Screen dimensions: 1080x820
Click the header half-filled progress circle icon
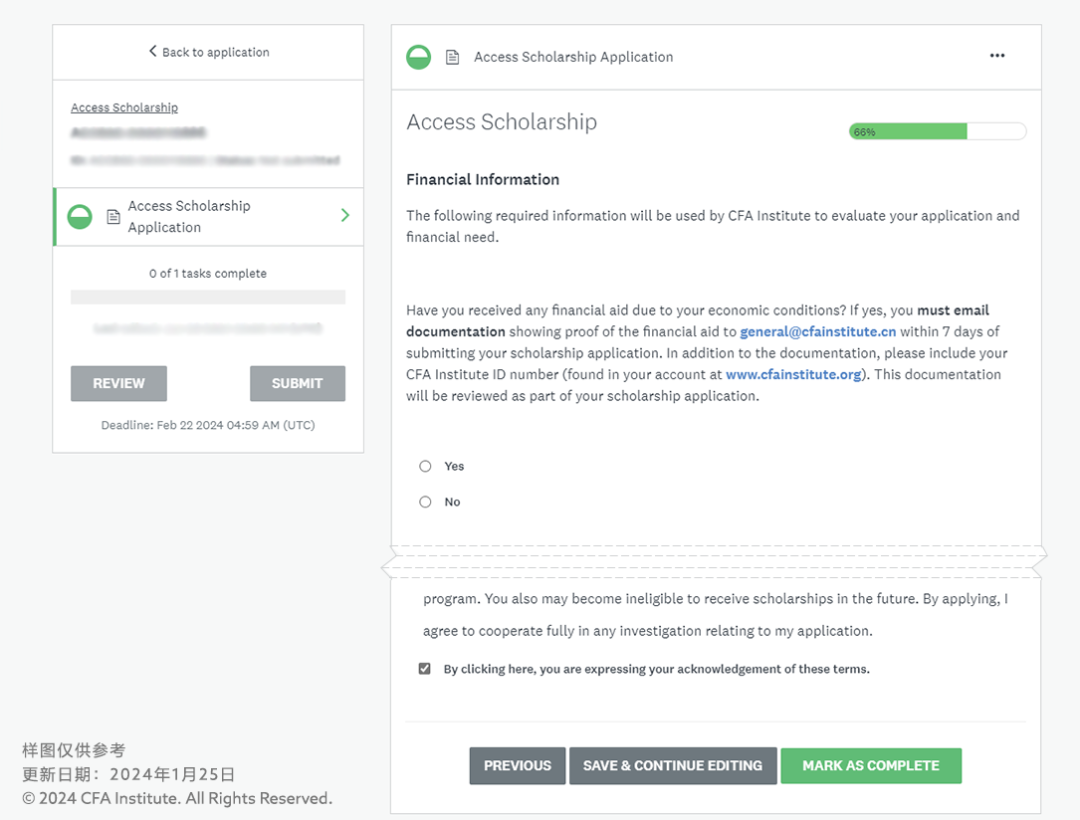pos(418,57)
